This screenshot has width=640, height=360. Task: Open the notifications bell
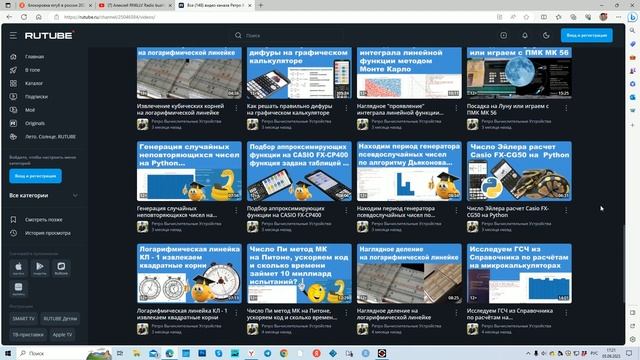[x=525, y=36]
